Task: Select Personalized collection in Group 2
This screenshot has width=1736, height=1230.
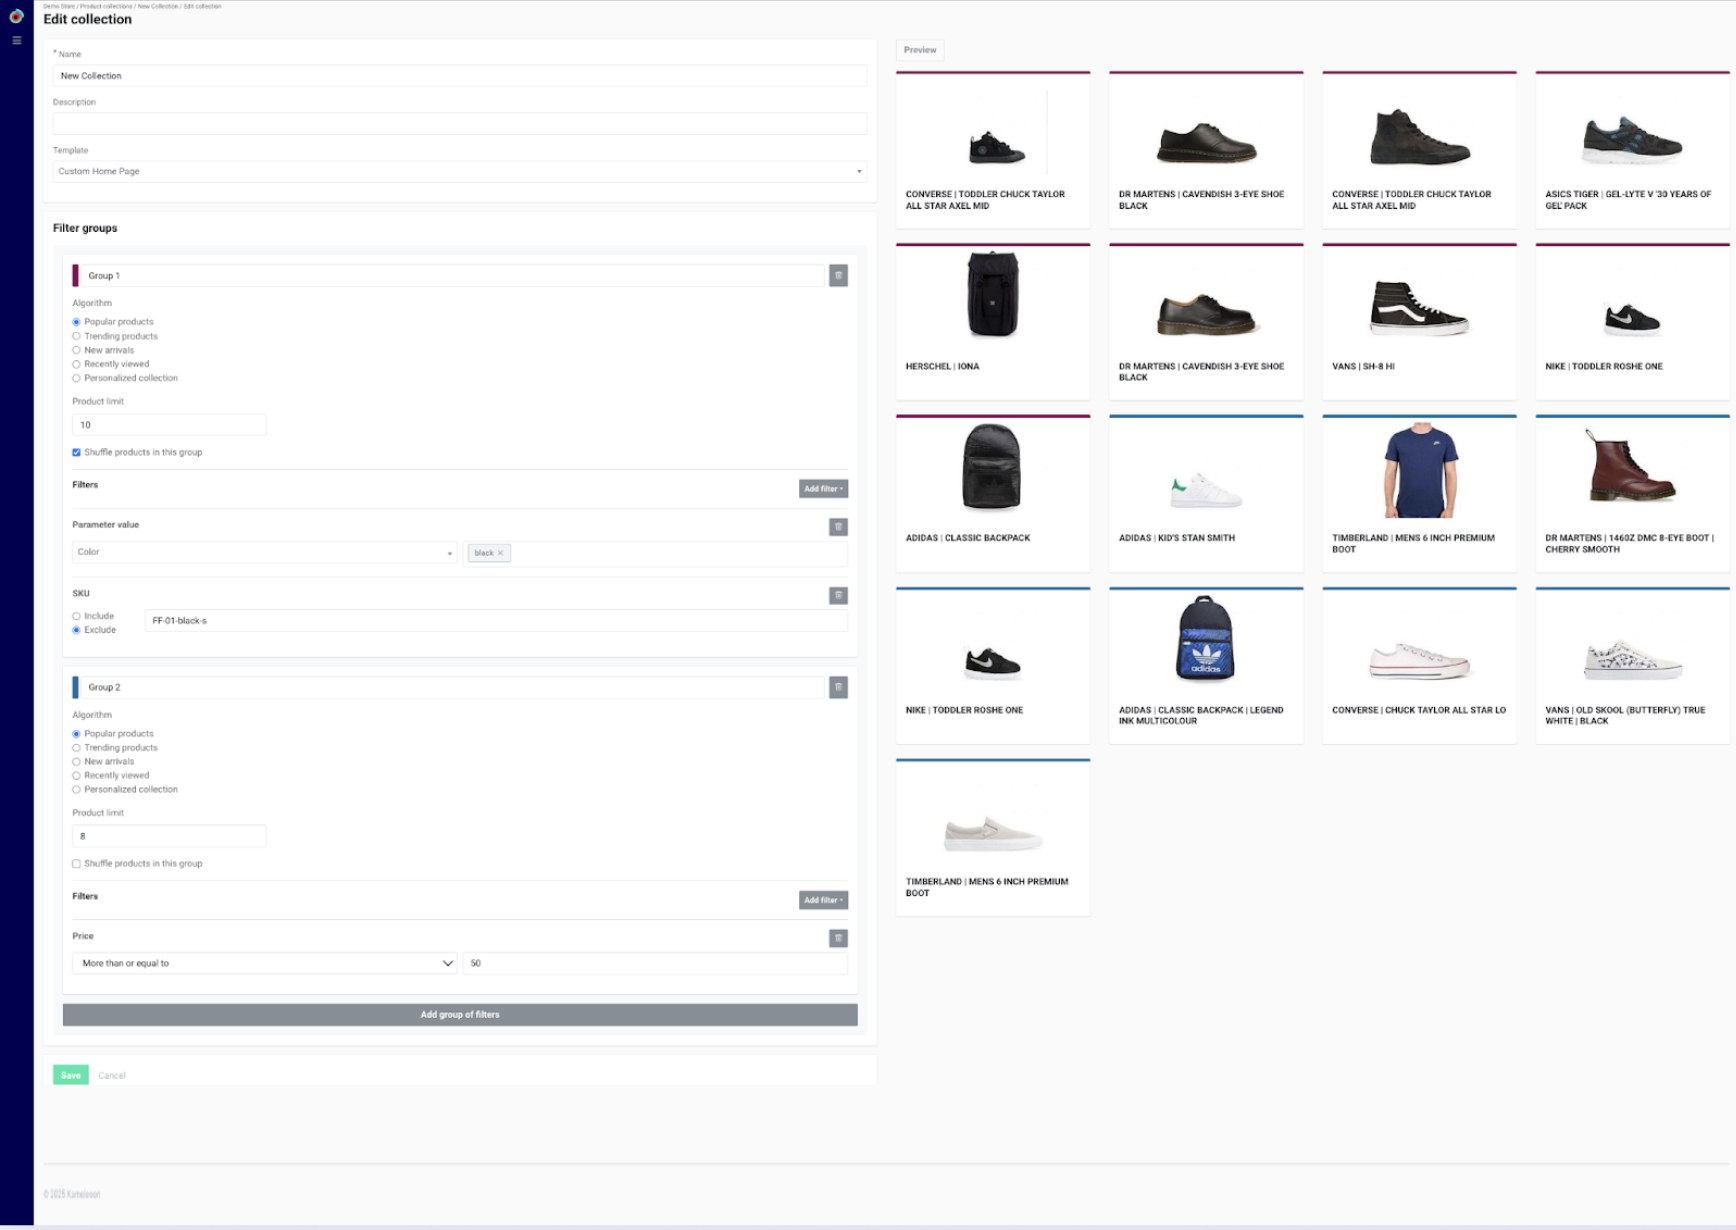Action: (76, 790)
